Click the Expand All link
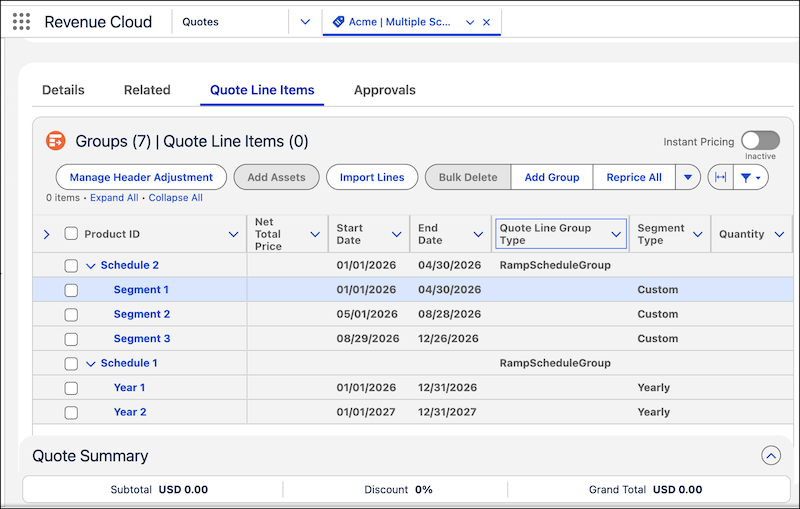800x509 pixels. 114,197
